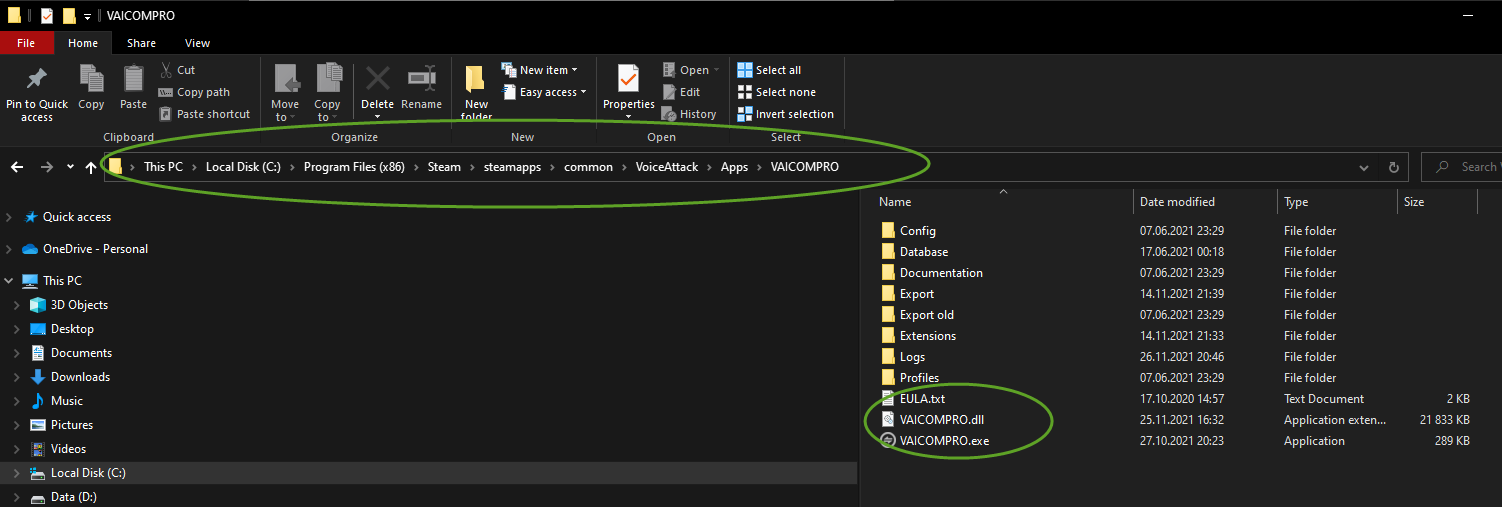Refresh the current folder view

[x=1394, y=167]
